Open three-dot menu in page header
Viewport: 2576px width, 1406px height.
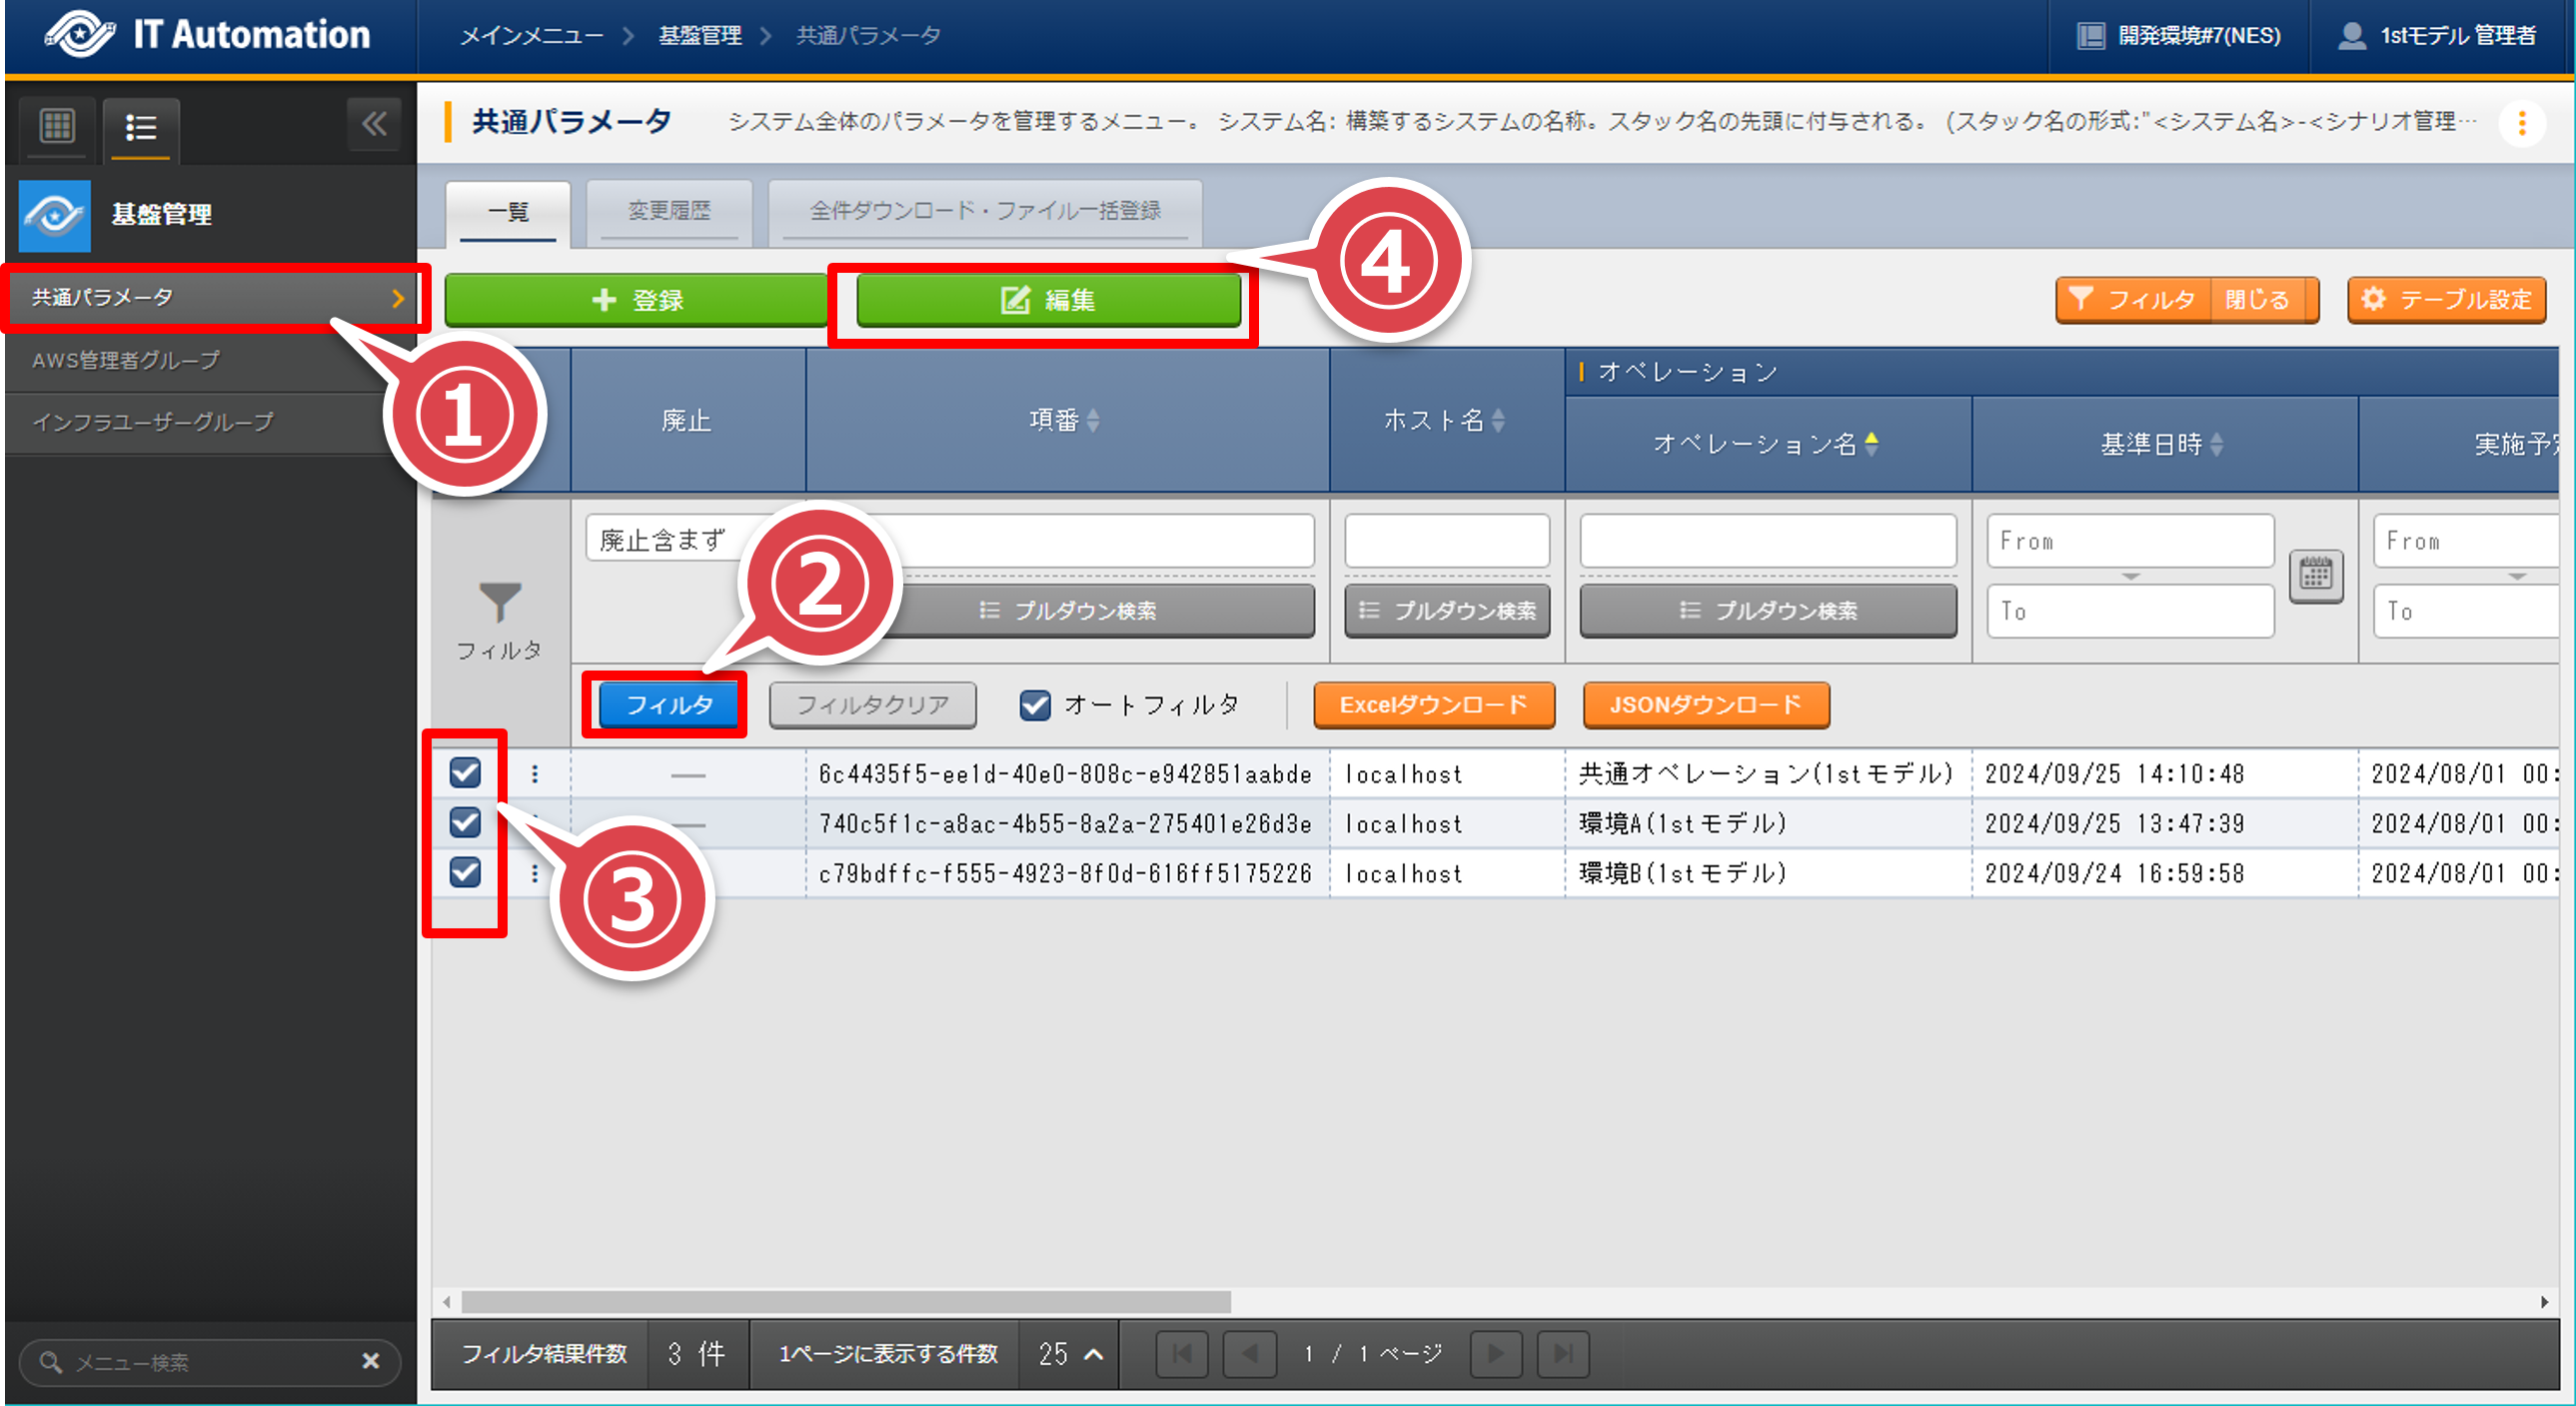point(2521,123)
